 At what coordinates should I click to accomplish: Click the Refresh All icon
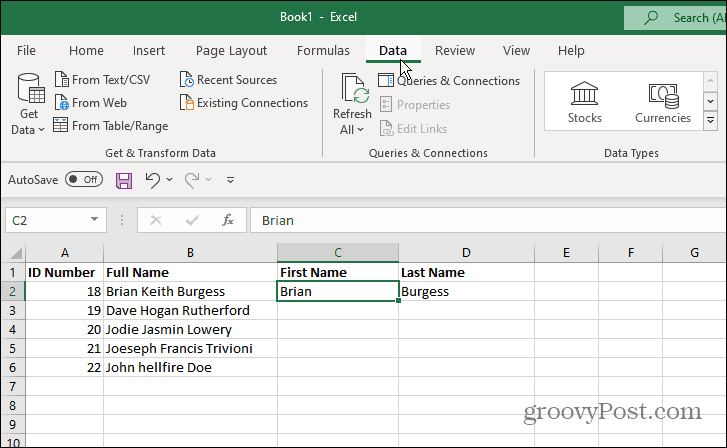352,94
